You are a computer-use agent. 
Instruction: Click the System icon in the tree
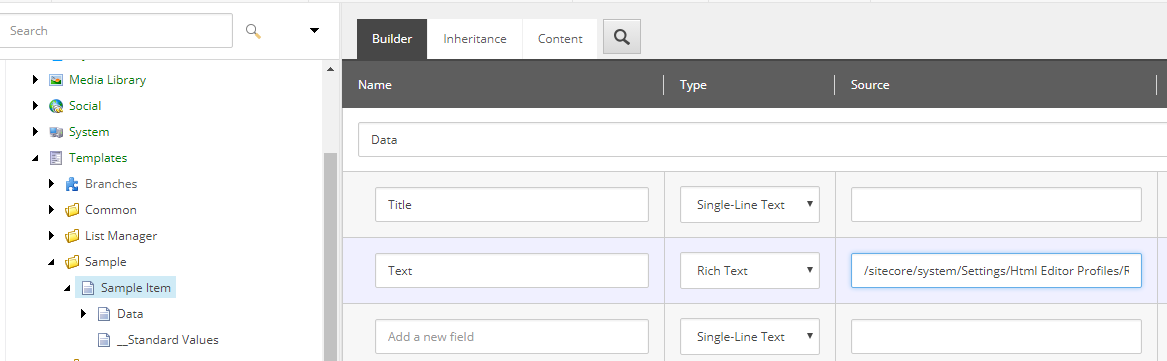click(56, 132)
